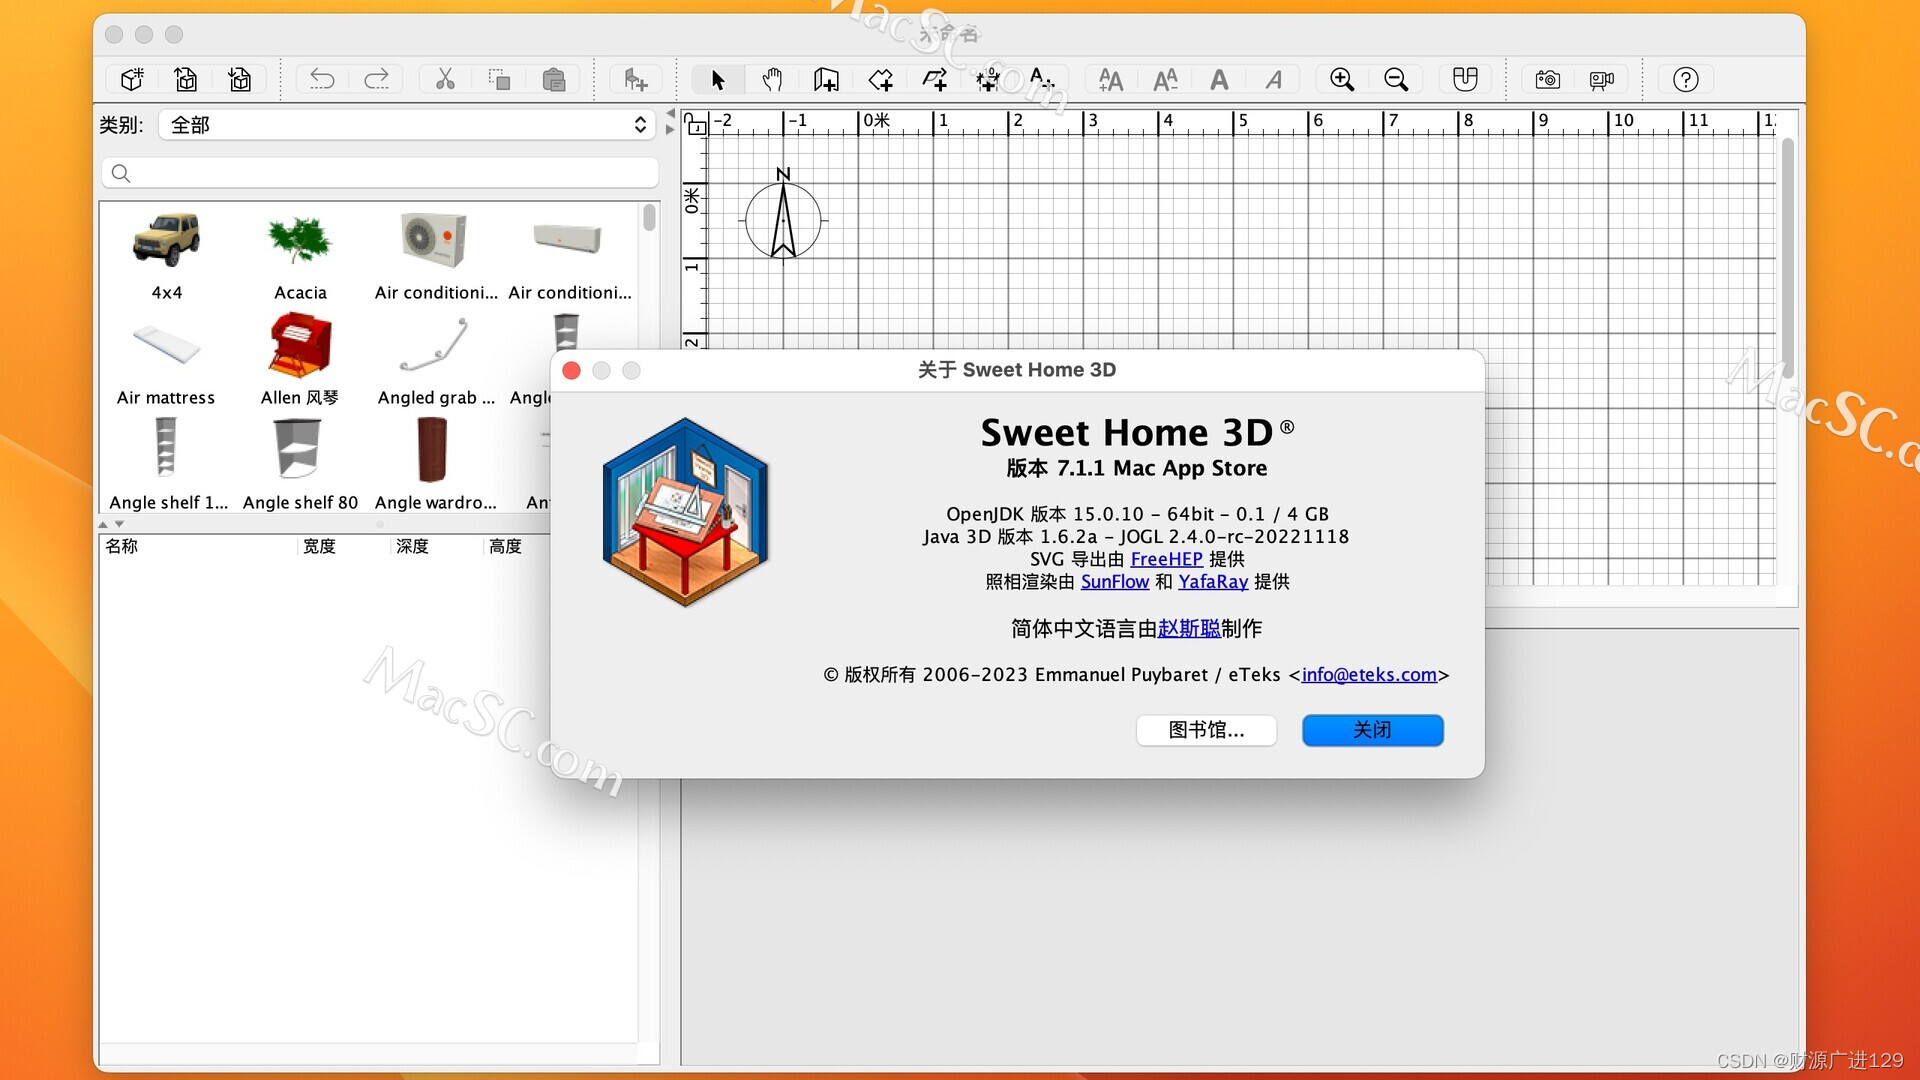
Task: Choose the Select arrow tool
Action: (x=718, y=79)
